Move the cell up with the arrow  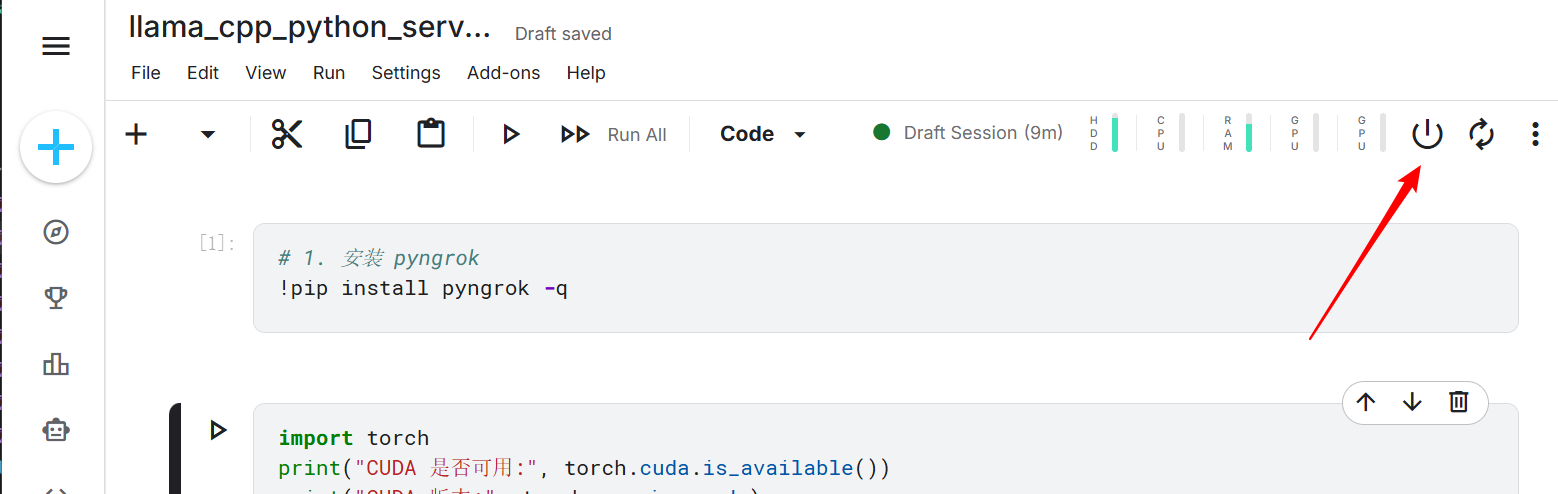pos(1366,402)
